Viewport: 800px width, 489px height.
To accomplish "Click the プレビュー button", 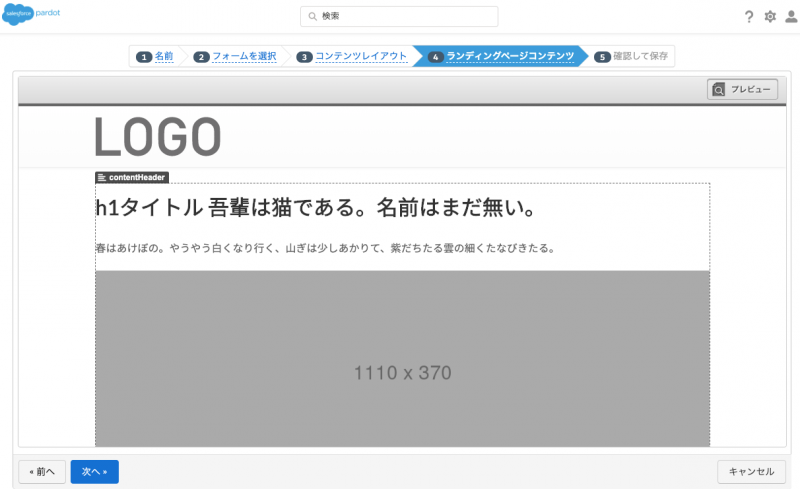I will click(742, 89).
